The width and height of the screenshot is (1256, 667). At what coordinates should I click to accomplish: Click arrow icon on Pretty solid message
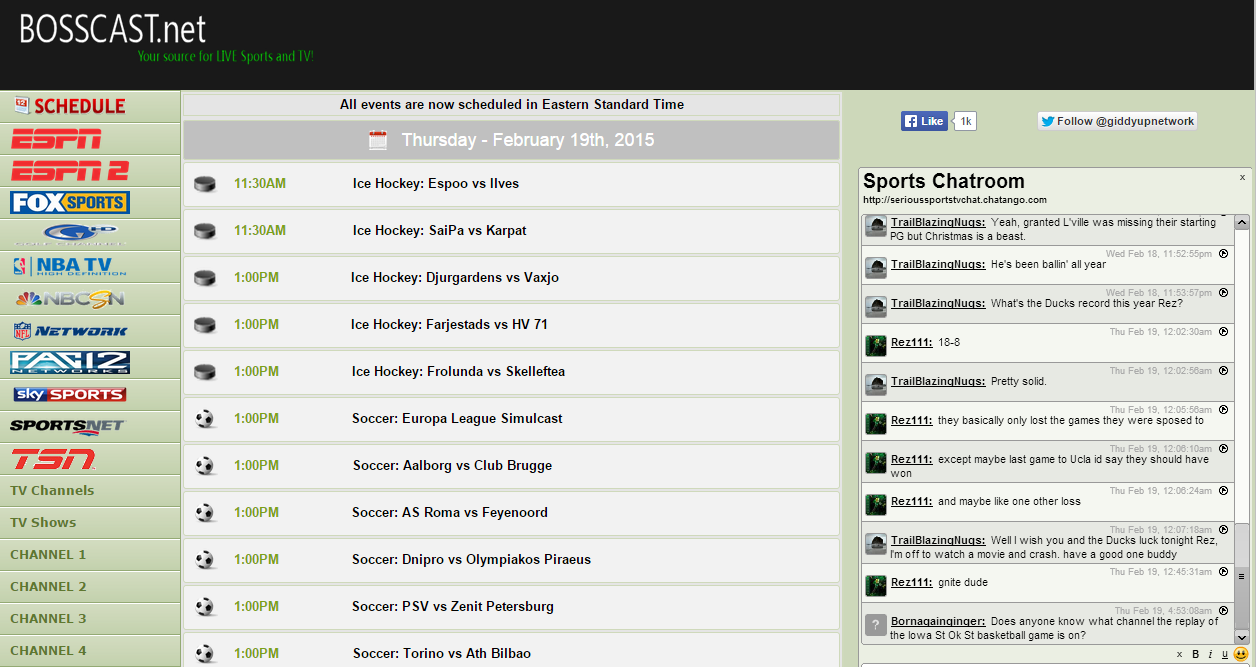click(x=1223, y=371)
